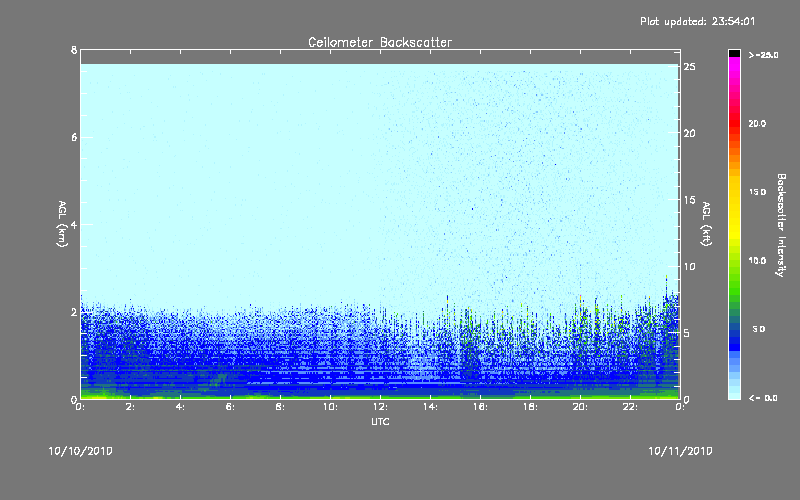Click the 8 tick on the km axis
This screenshot has width=800, height=500.
[x=74, y=50]
